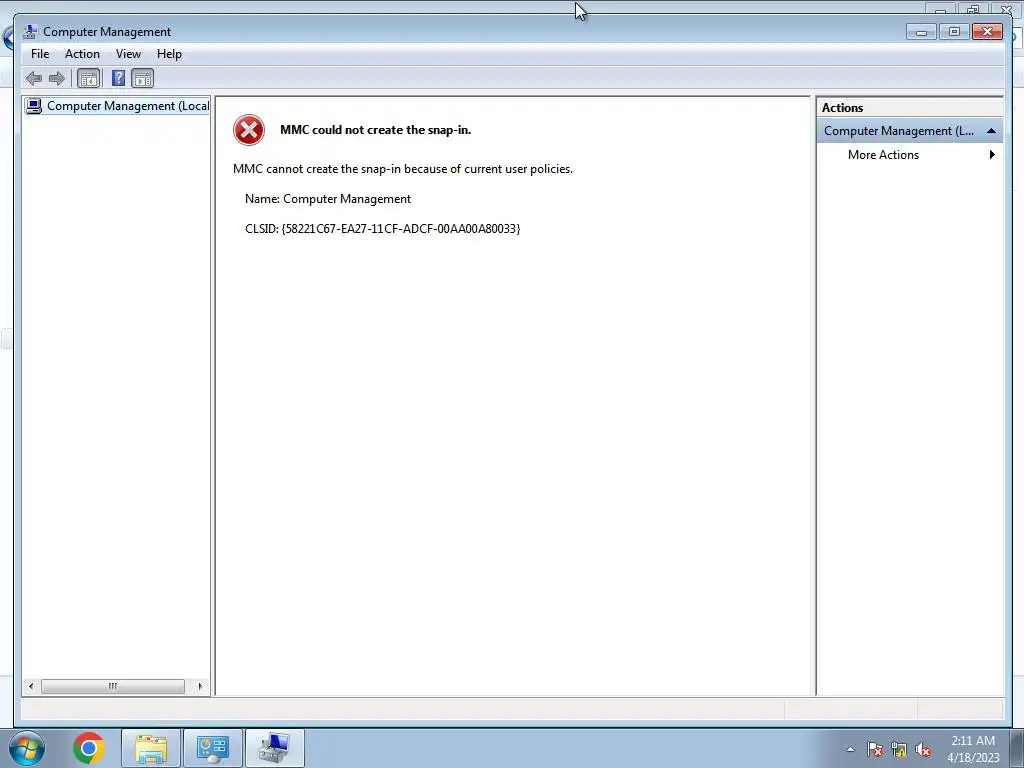
Task: Open Windows Explorer from taskbar
Action: [151, 748]
